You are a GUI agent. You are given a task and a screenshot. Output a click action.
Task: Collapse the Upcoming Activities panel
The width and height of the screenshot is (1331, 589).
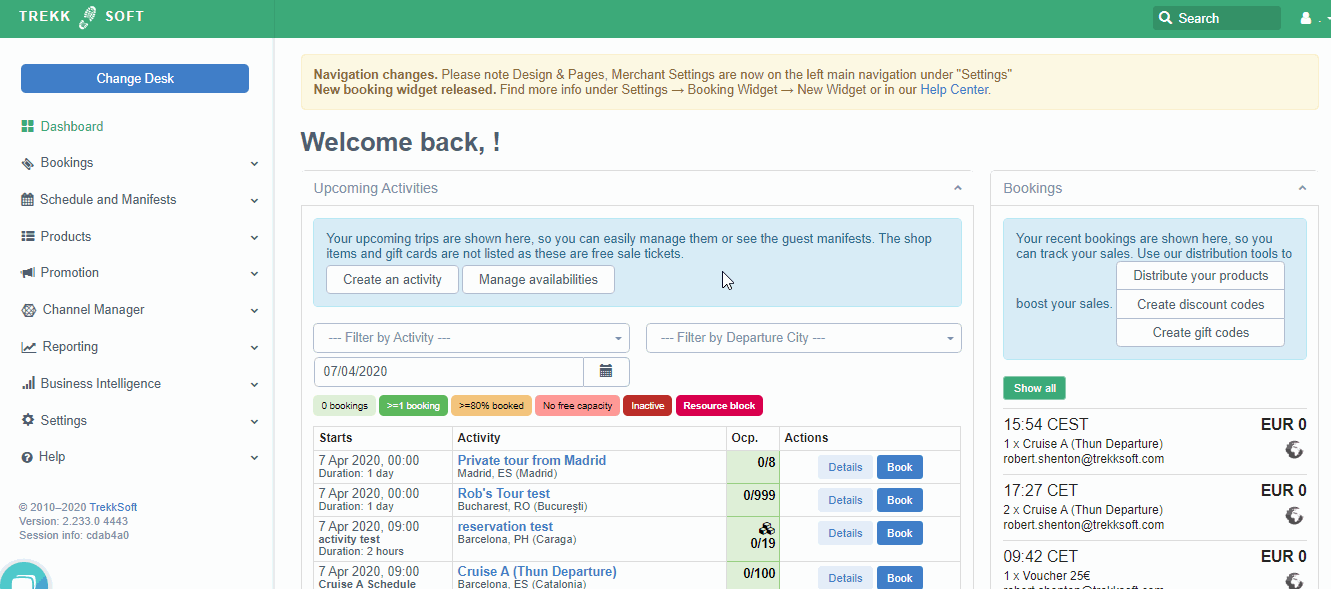[957, 188]
